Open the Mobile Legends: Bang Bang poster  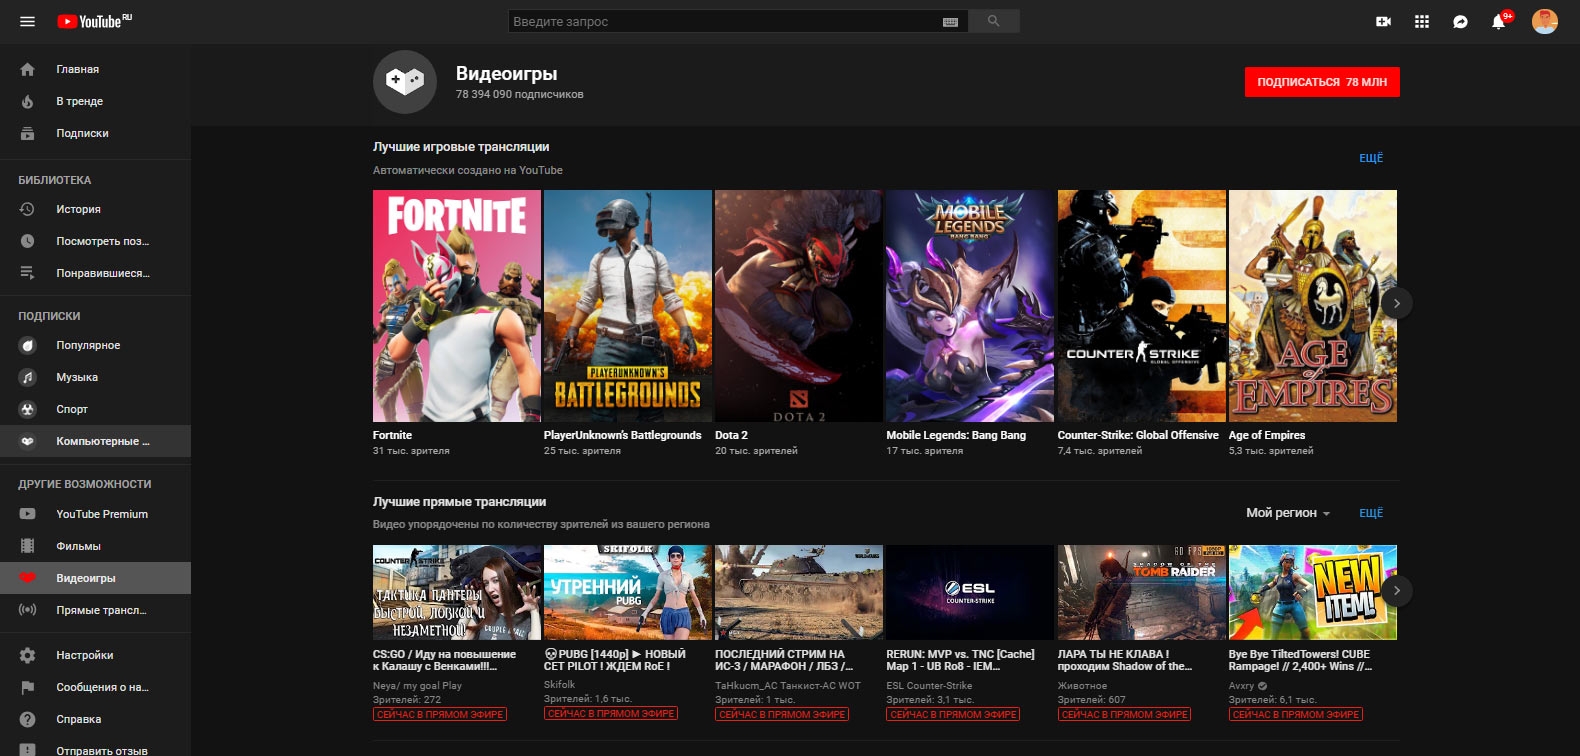970,306
